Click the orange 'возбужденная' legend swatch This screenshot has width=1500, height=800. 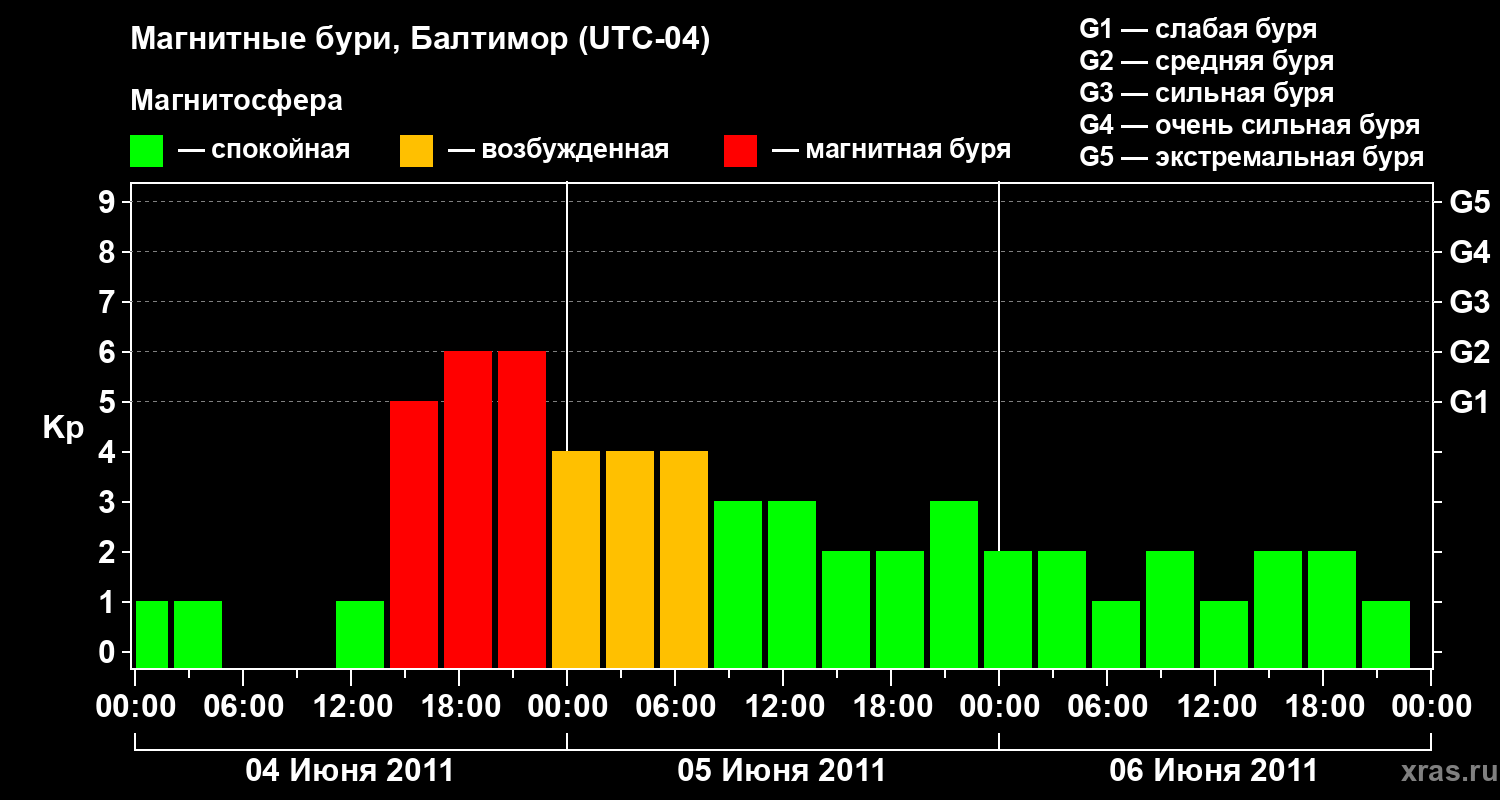coord(416,151)
